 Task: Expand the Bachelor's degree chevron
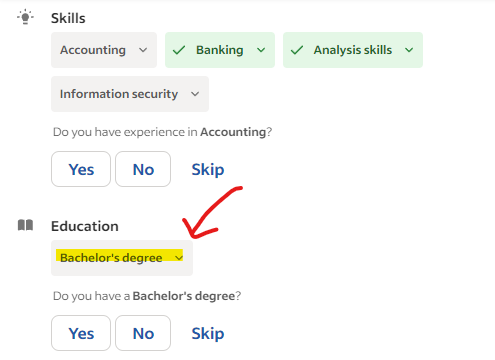(x=179, y=258)
